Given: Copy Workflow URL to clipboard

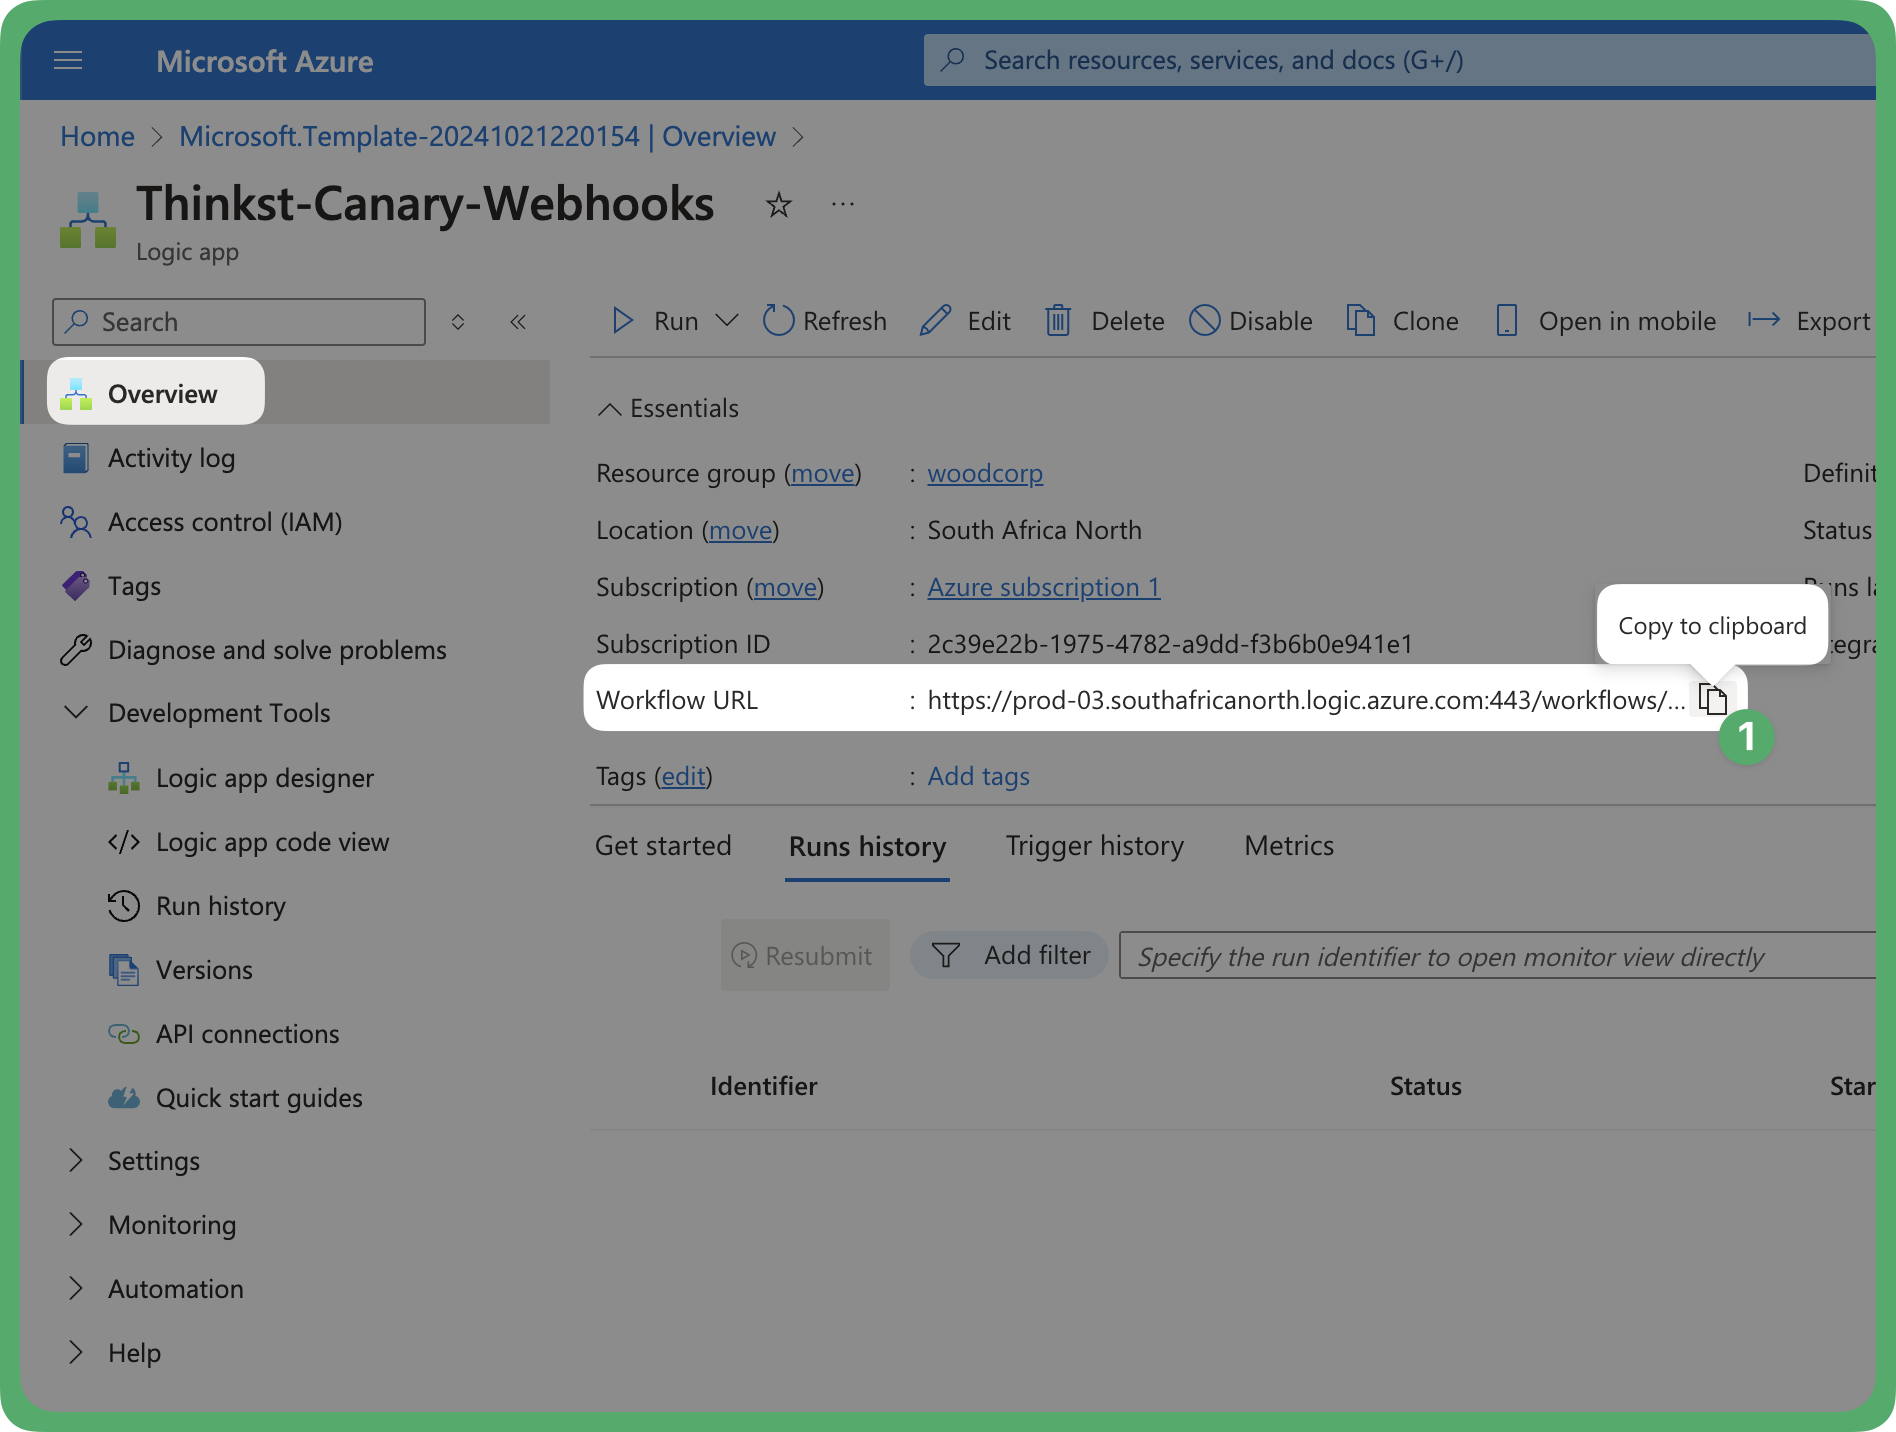Looking at the screenshot, I should (1713, 699).
